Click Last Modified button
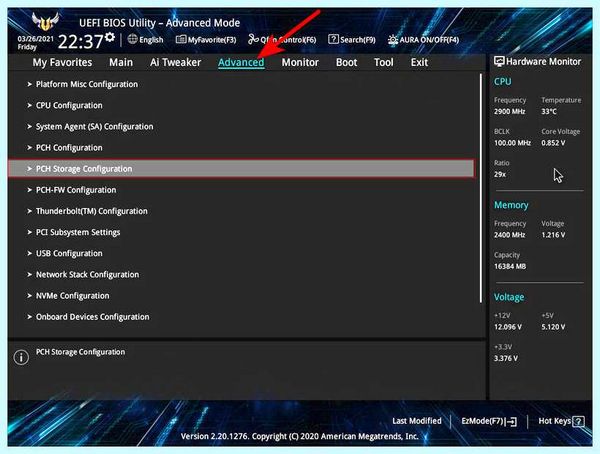The height and width of the screenshot is (454, 600). pos(417,421)
